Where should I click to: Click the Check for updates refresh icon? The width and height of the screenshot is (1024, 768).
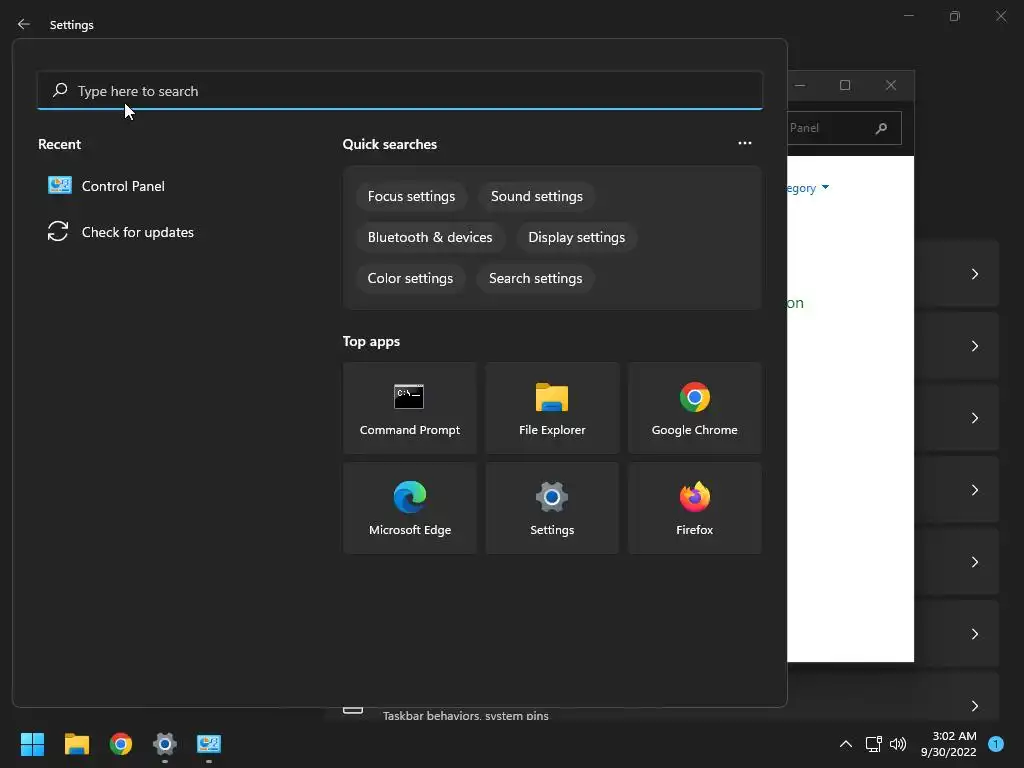57,231
